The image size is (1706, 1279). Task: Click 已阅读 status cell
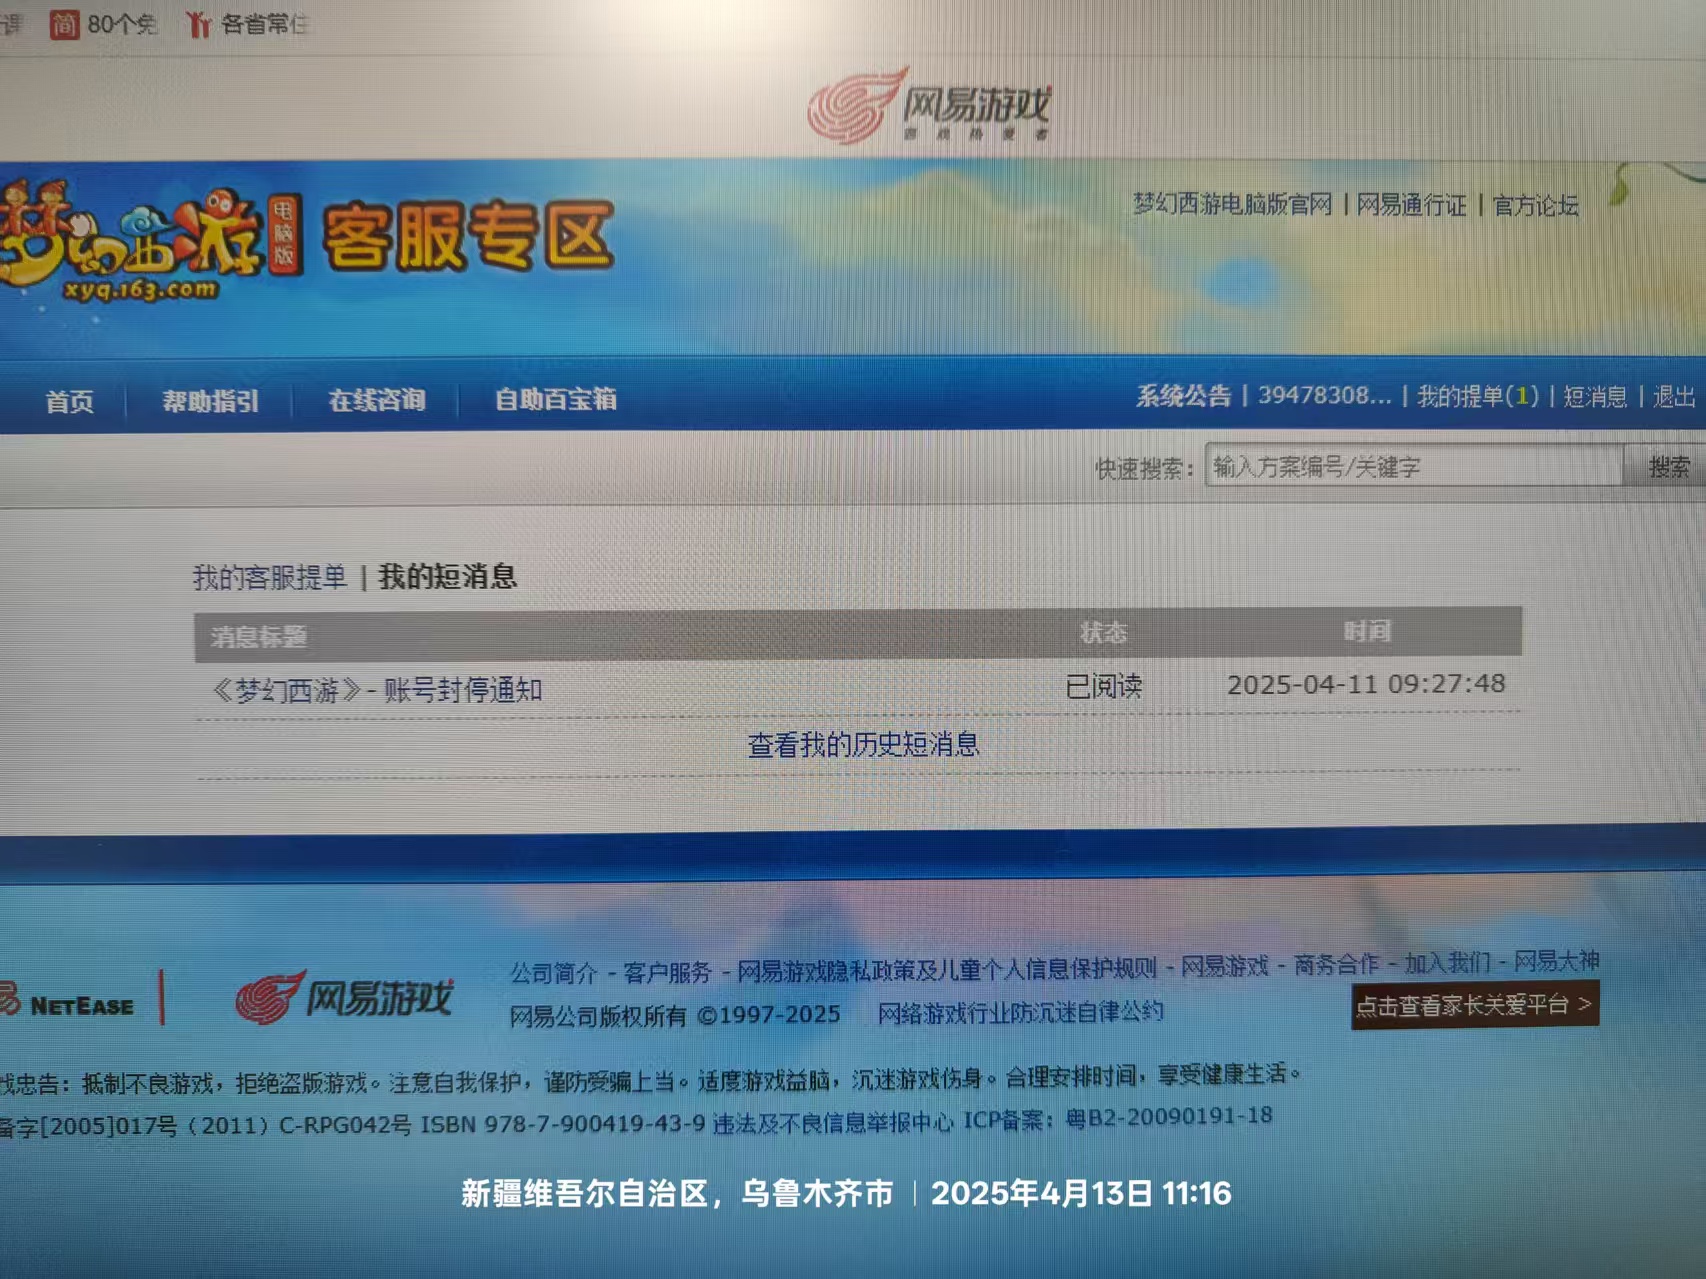click(1103, 686)
